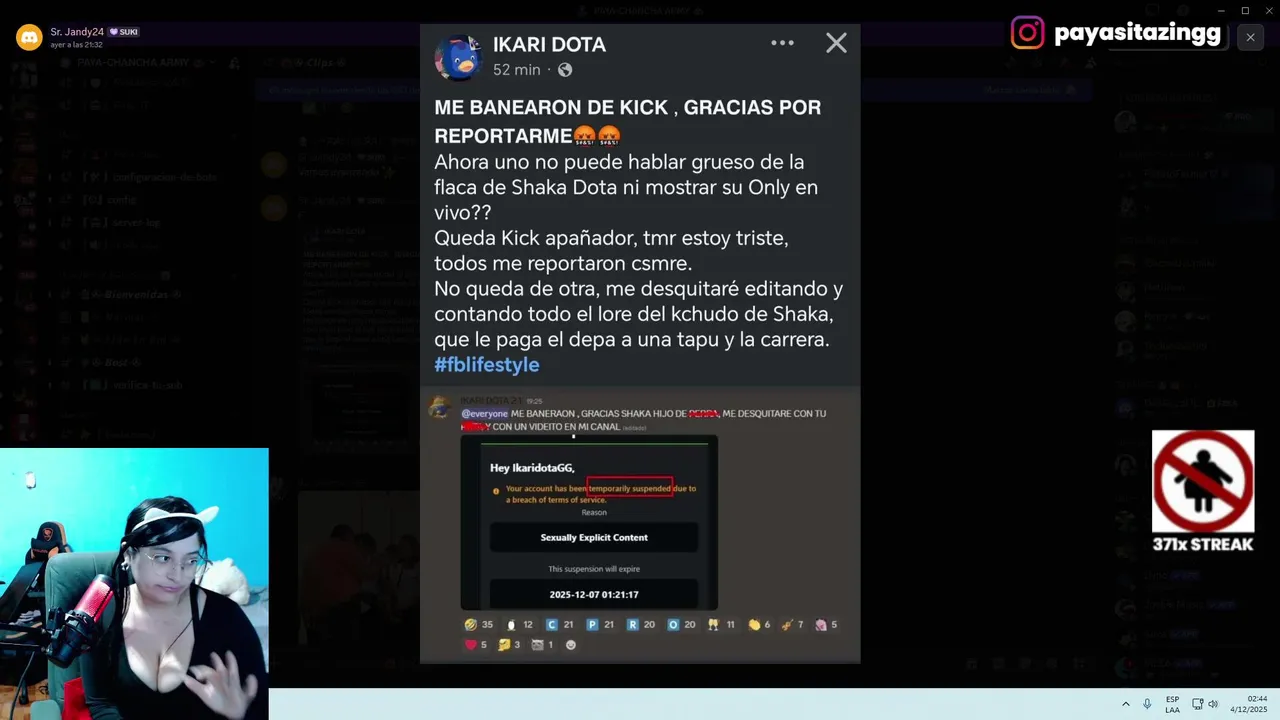
Task: Toggle the laughing emoji reaction with 35
Action: coord(479,624)
